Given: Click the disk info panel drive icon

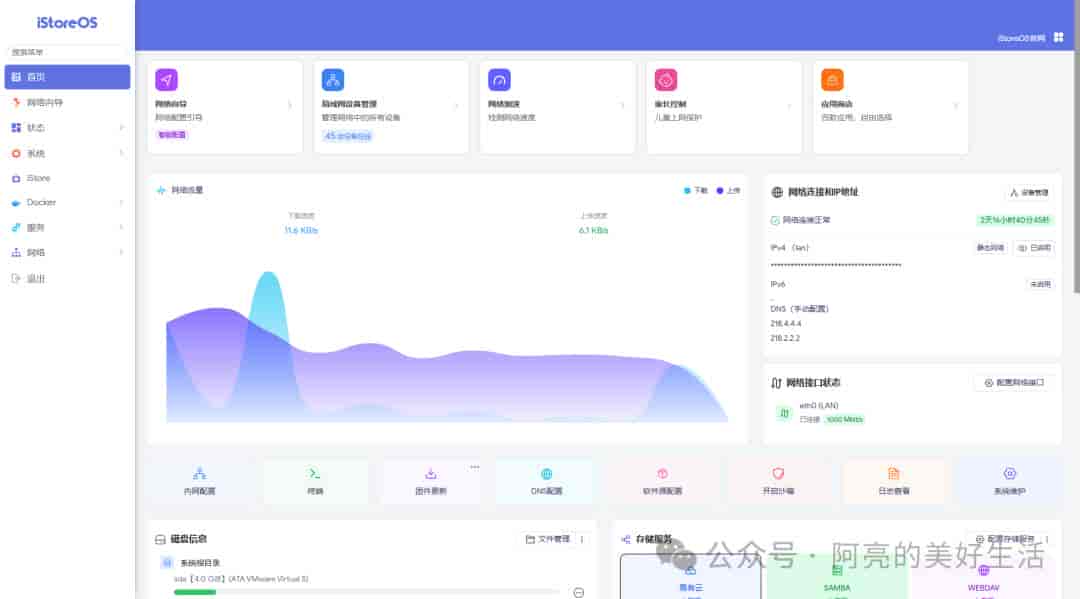Looking at the screenshot, I should point(160,539).
